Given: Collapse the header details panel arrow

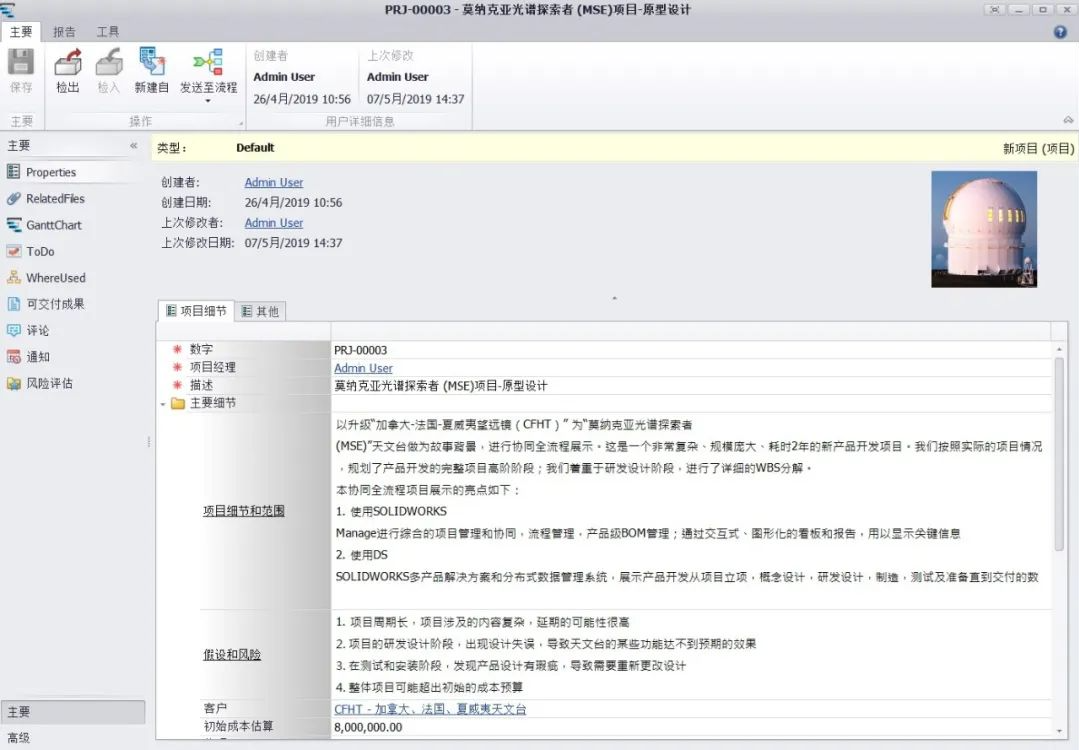Looking at the screenshot, I should coord(615,298).
